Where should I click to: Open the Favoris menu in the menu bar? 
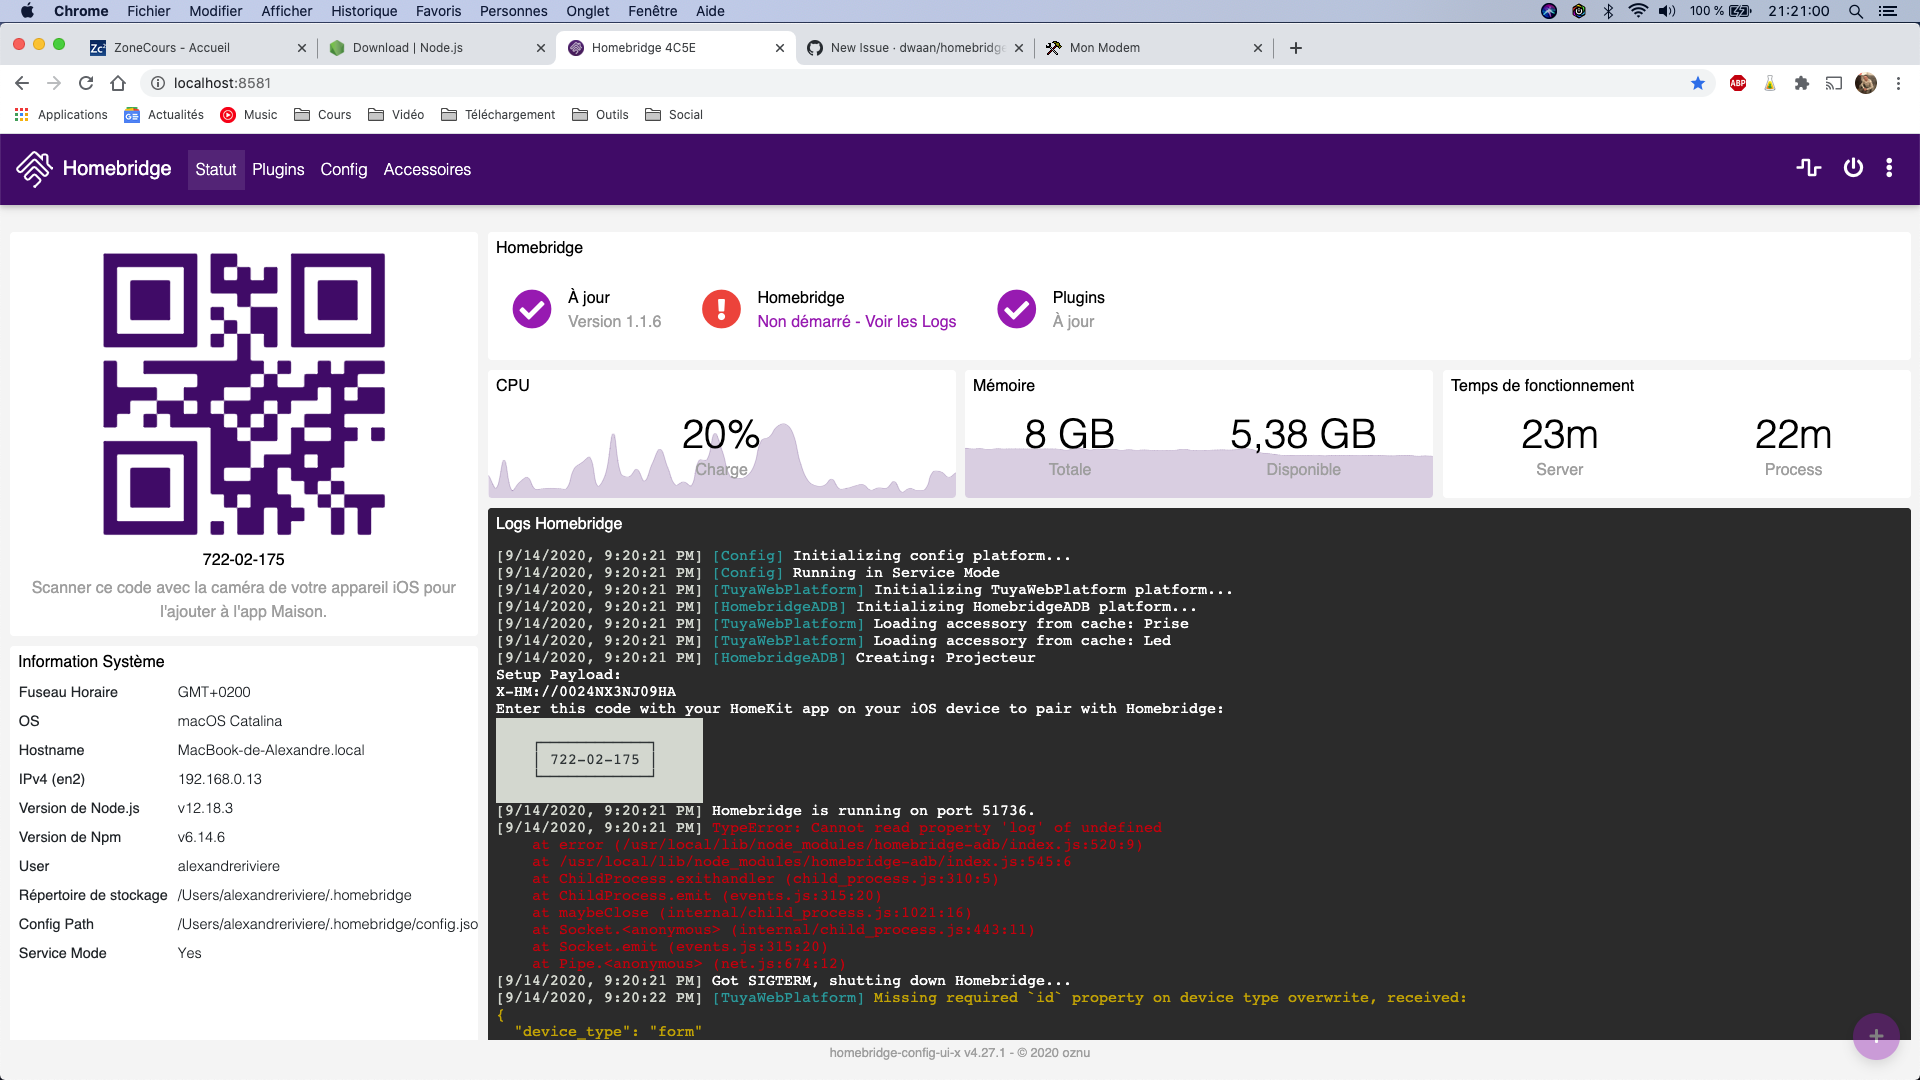click(438, 11)
